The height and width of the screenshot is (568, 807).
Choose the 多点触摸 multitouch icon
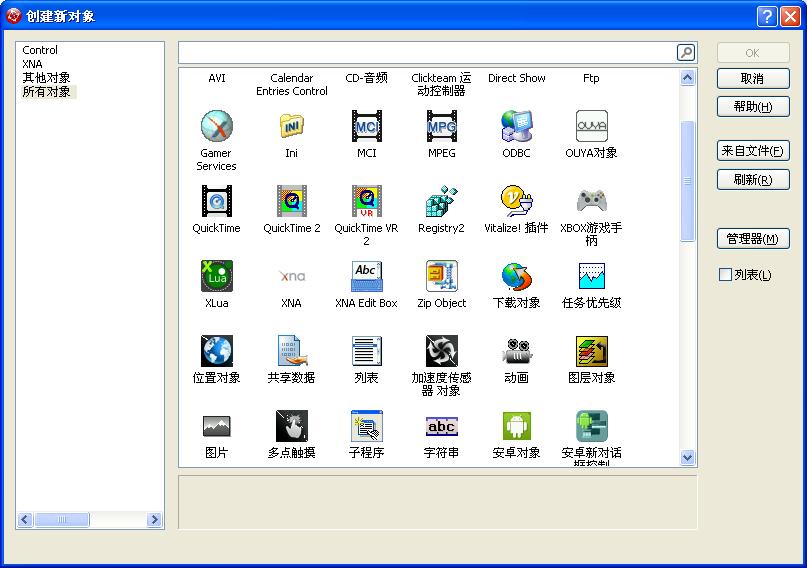292,426
